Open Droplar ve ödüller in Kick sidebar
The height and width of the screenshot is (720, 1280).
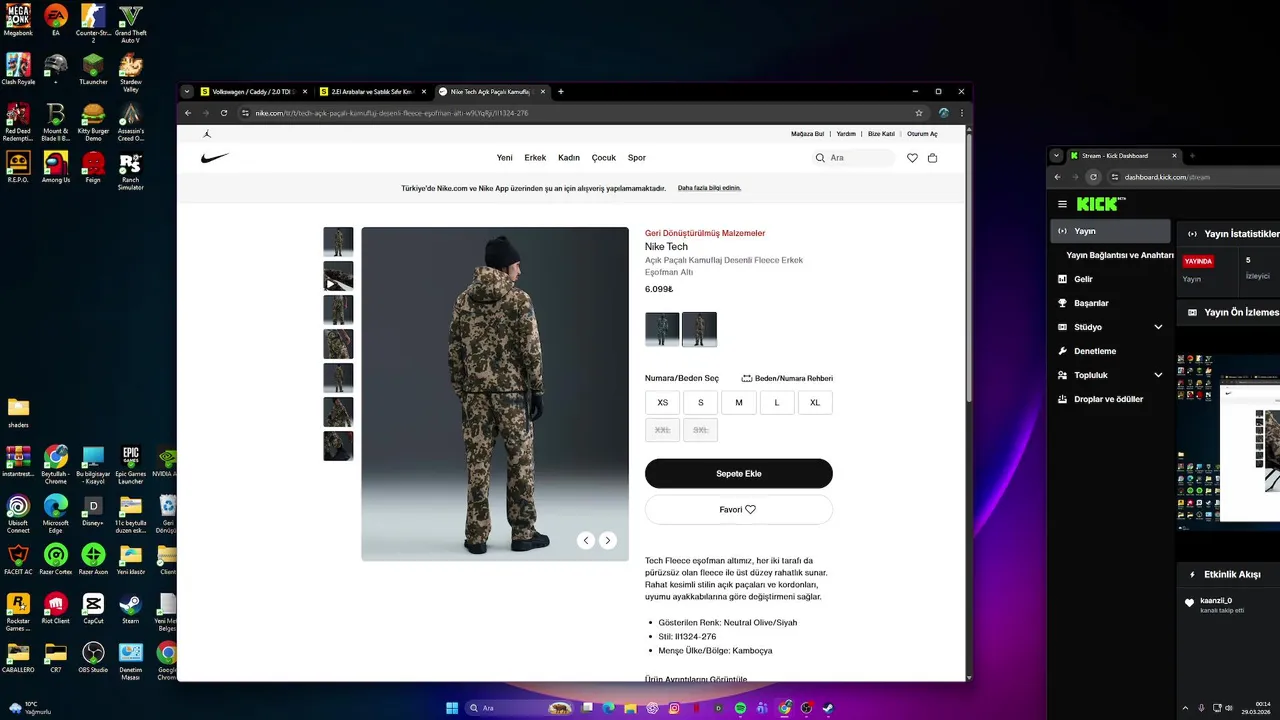tap(1110, 399)
